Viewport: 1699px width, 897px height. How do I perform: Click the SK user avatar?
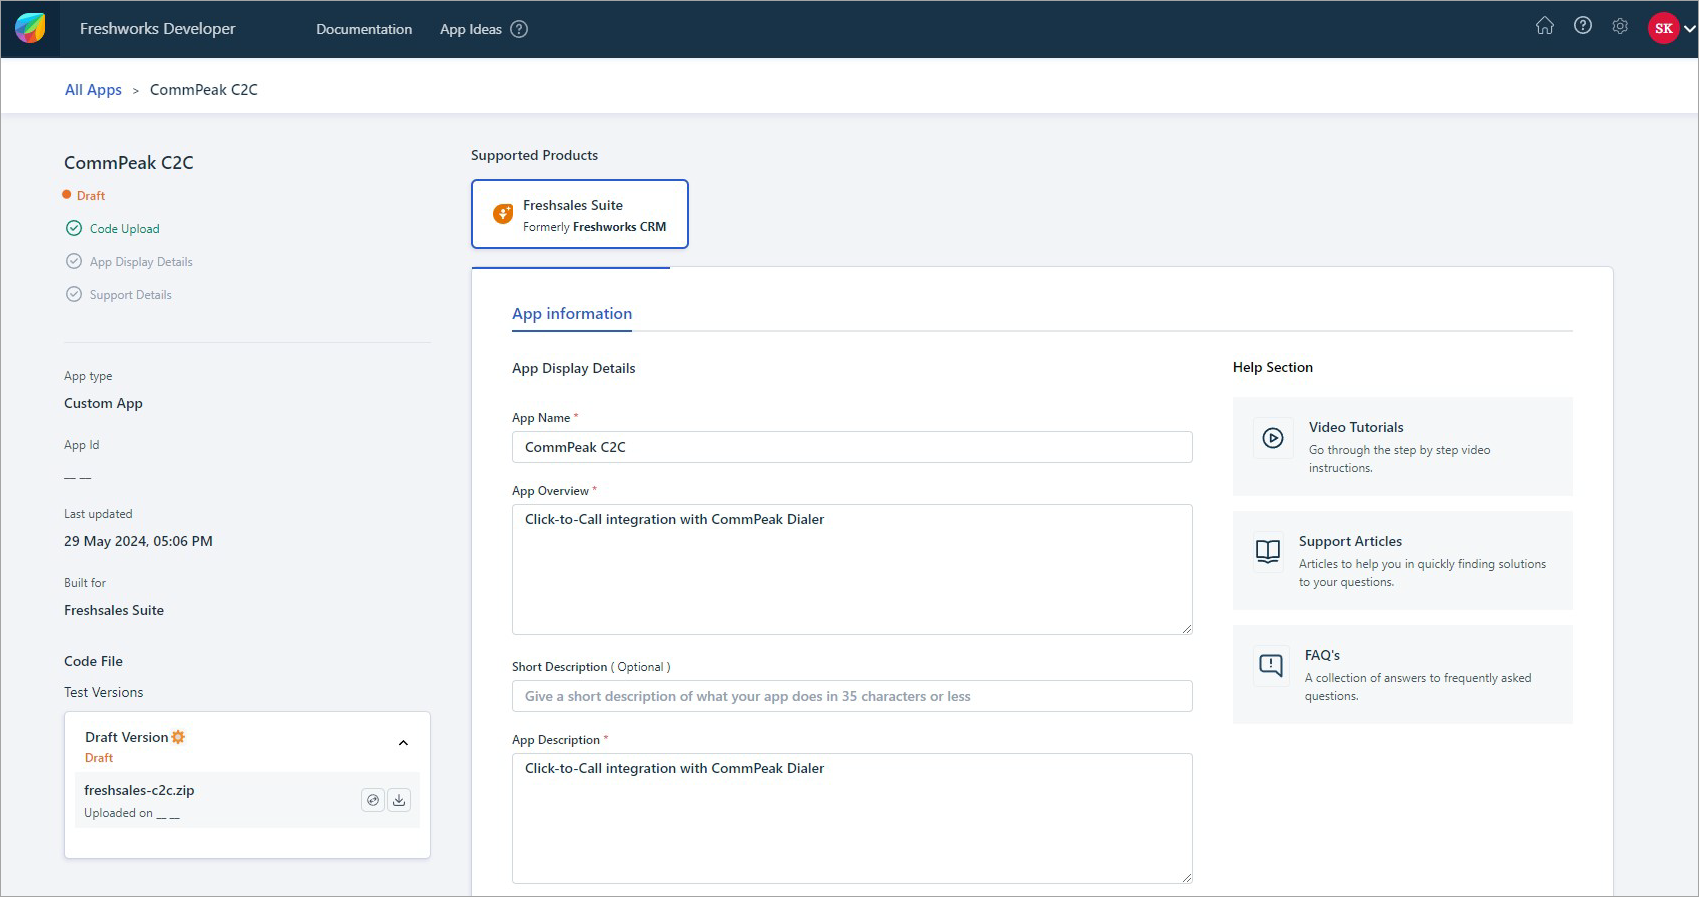pos(1664,28)
